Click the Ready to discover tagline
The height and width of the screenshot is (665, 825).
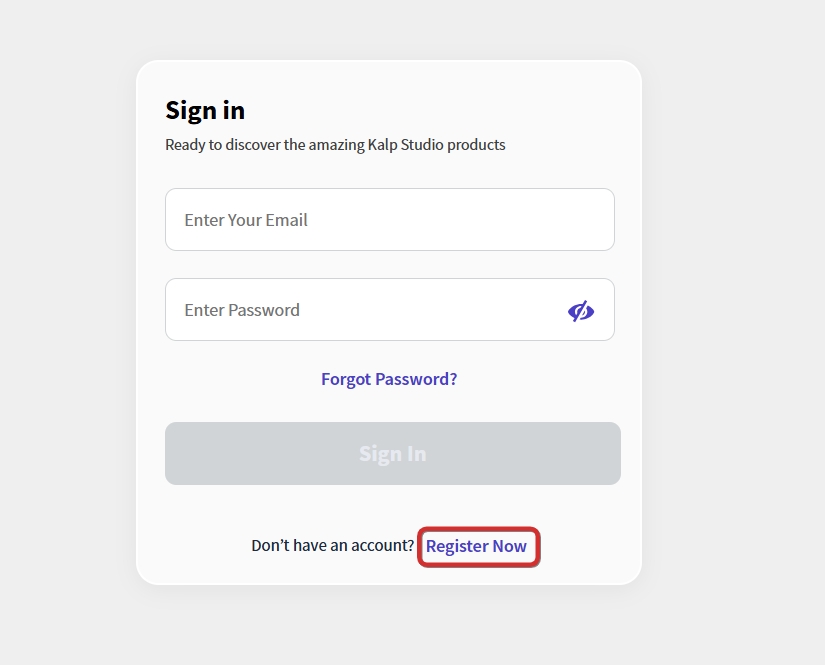coord(335,145)
